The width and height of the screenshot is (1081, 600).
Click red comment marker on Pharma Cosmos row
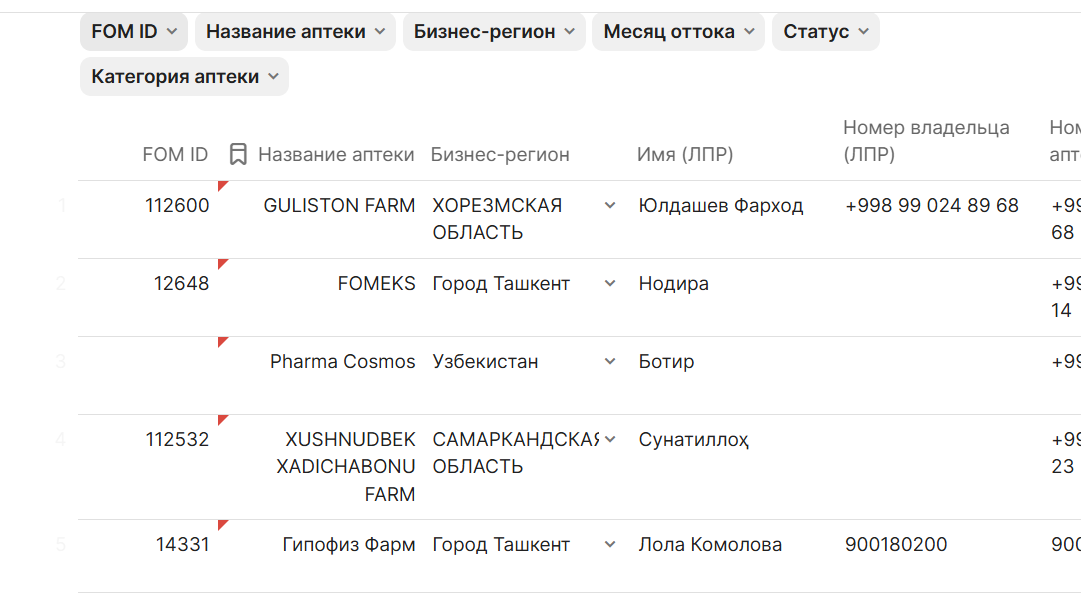coord(222,341)
